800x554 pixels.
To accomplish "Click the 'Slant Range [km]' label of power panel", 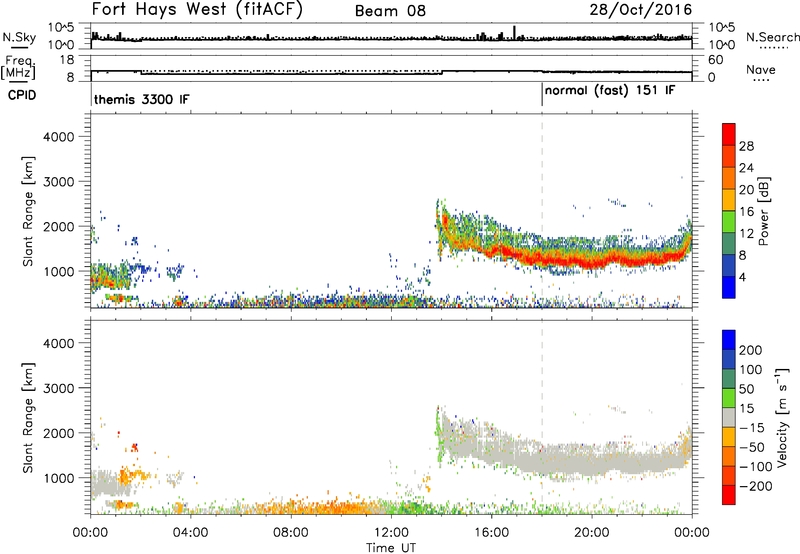I will coord(28,211).
